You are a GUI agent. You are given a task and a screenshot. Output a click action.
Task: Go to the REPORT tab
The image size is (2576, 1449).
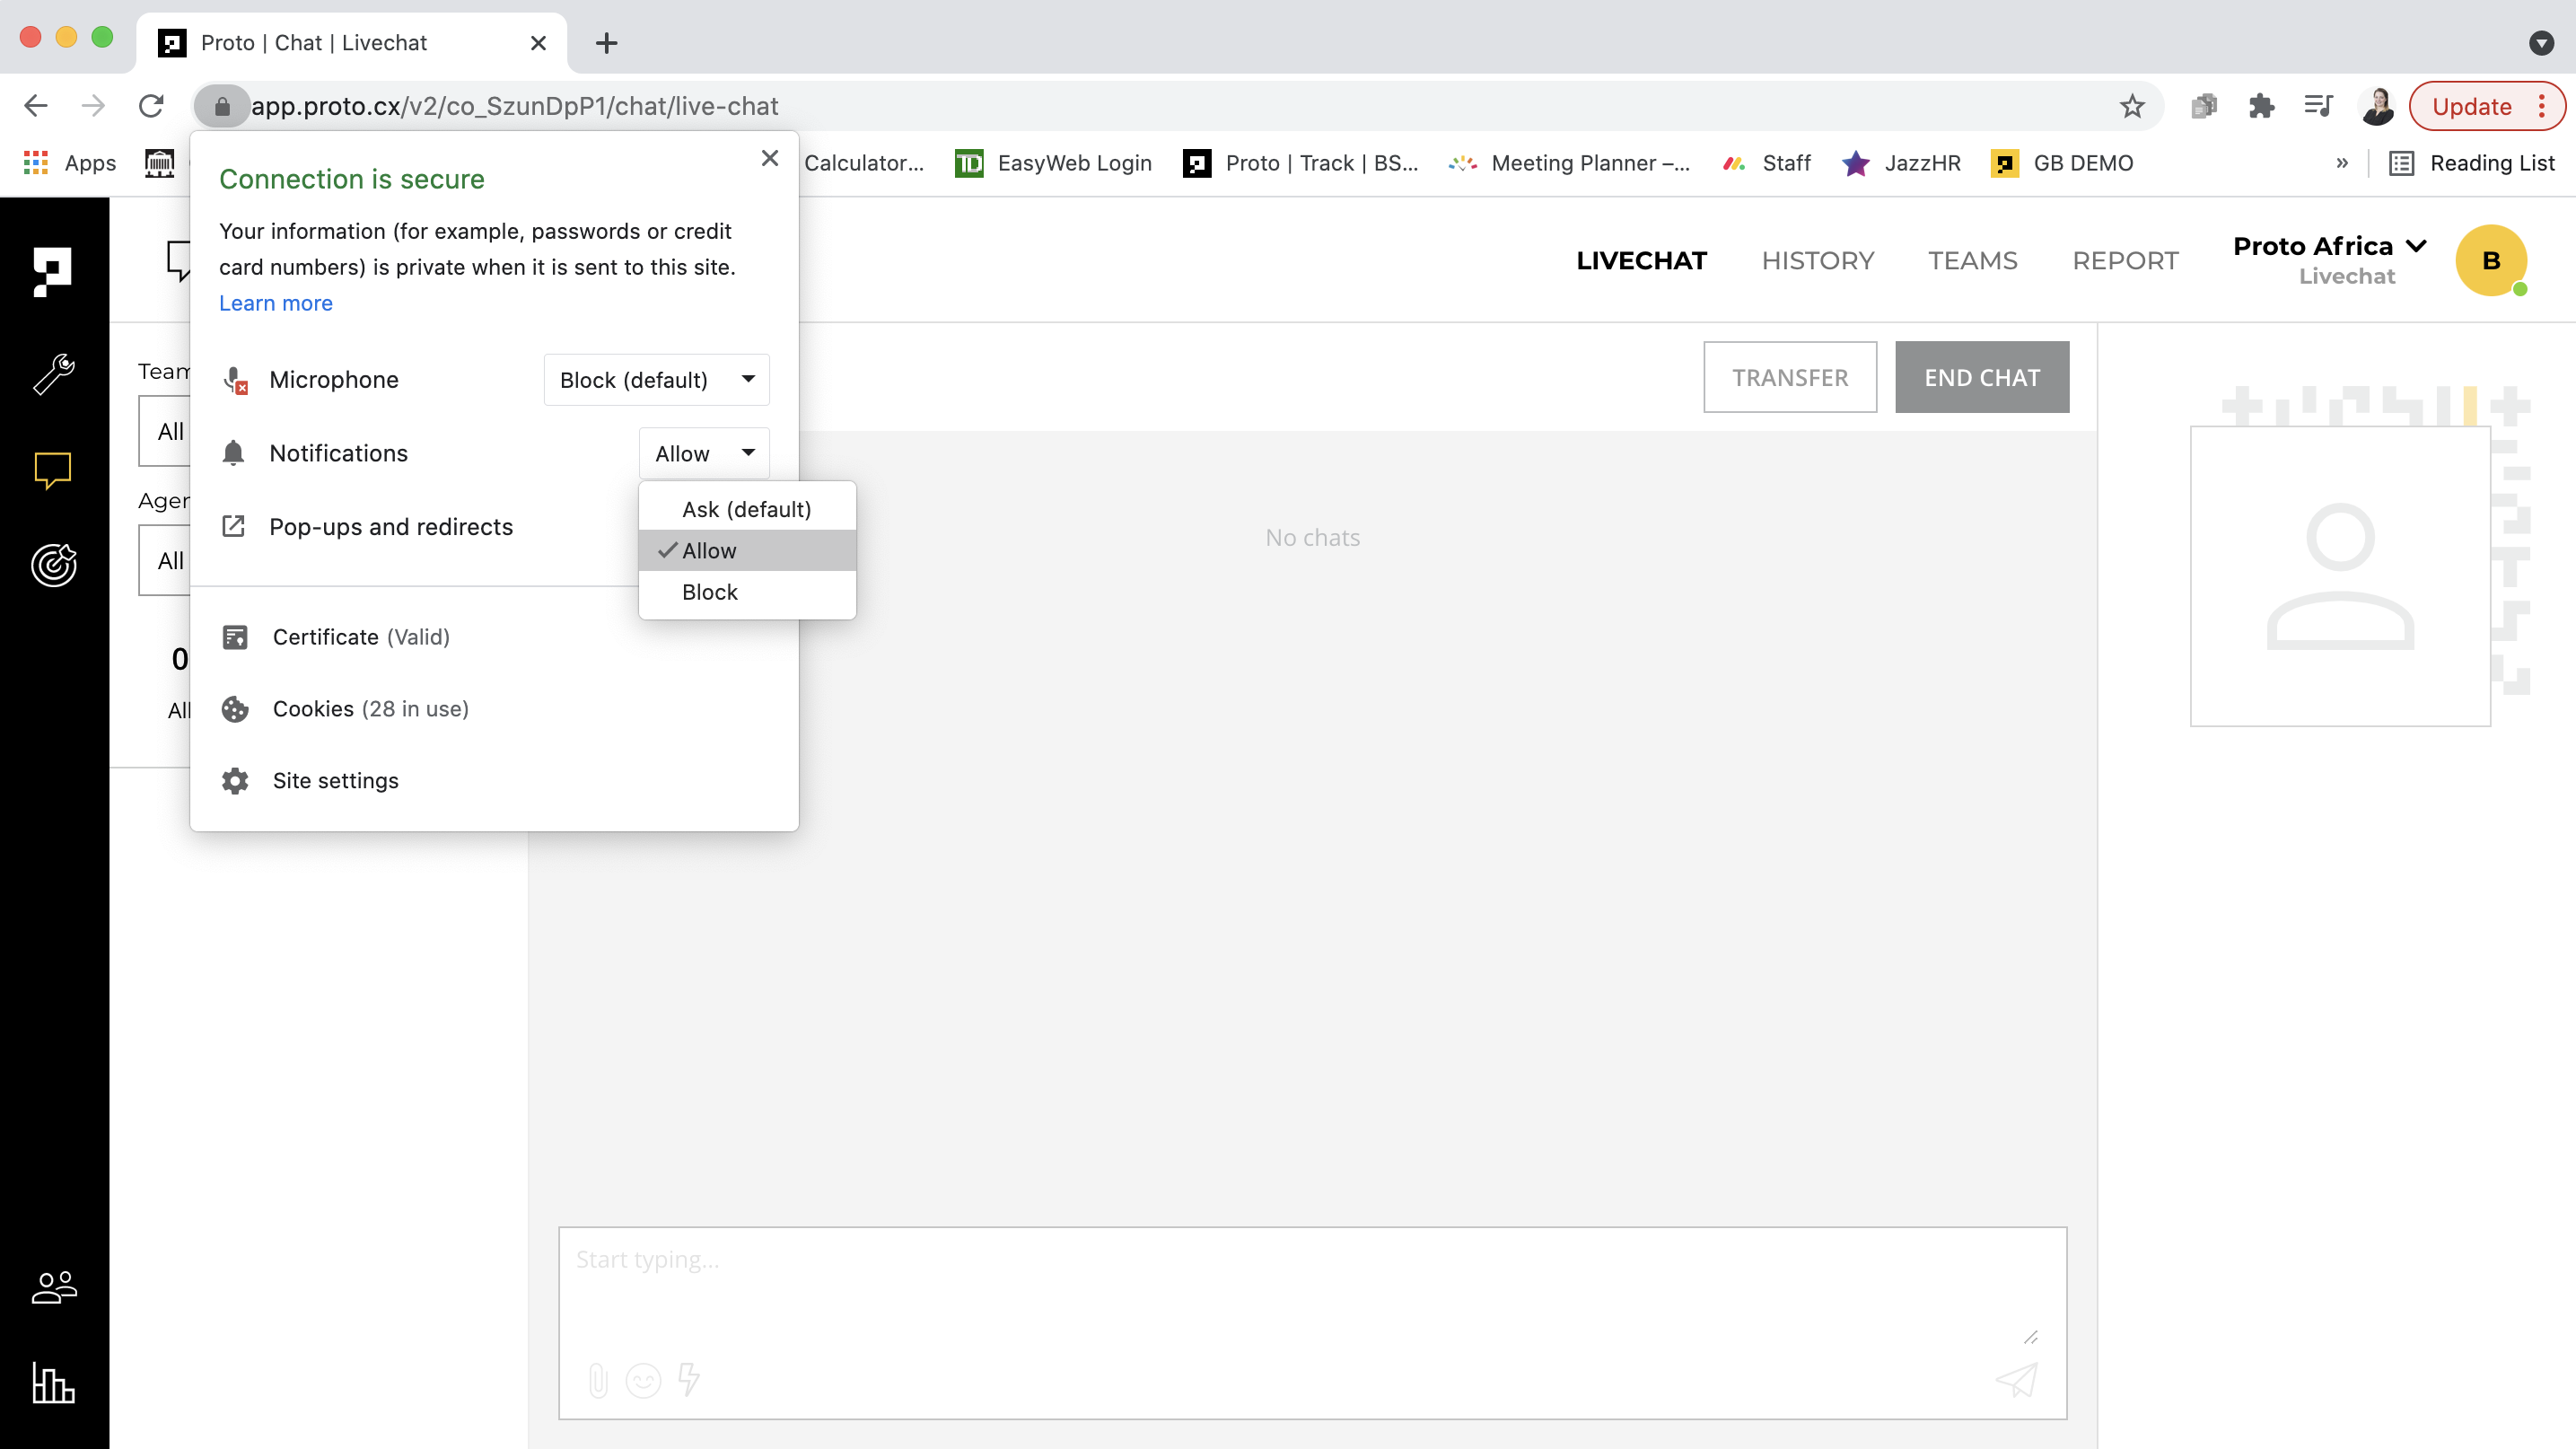(x=2125, y=261)
